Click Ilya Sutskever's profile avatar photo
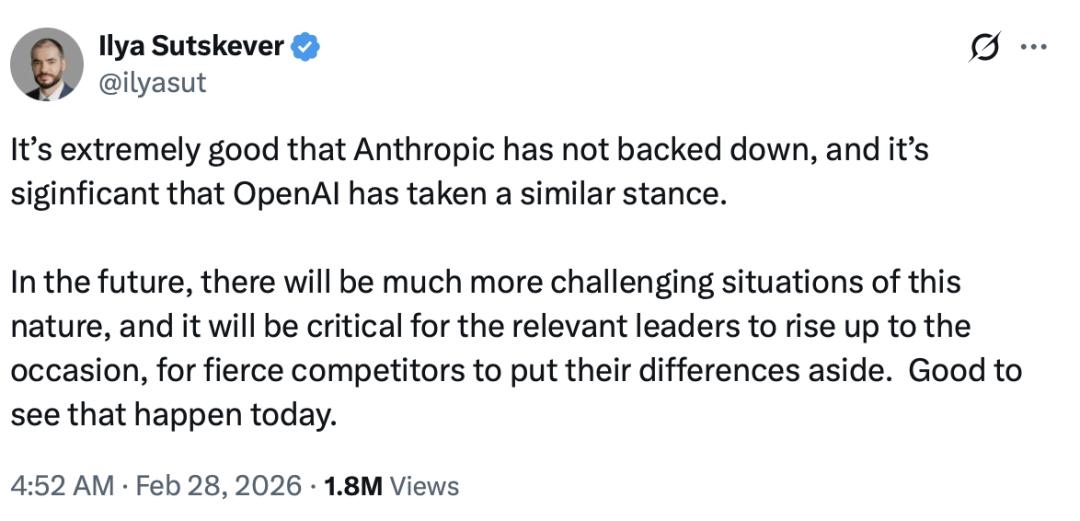This screenshot has height=521, width=1080. pos(46,64)
